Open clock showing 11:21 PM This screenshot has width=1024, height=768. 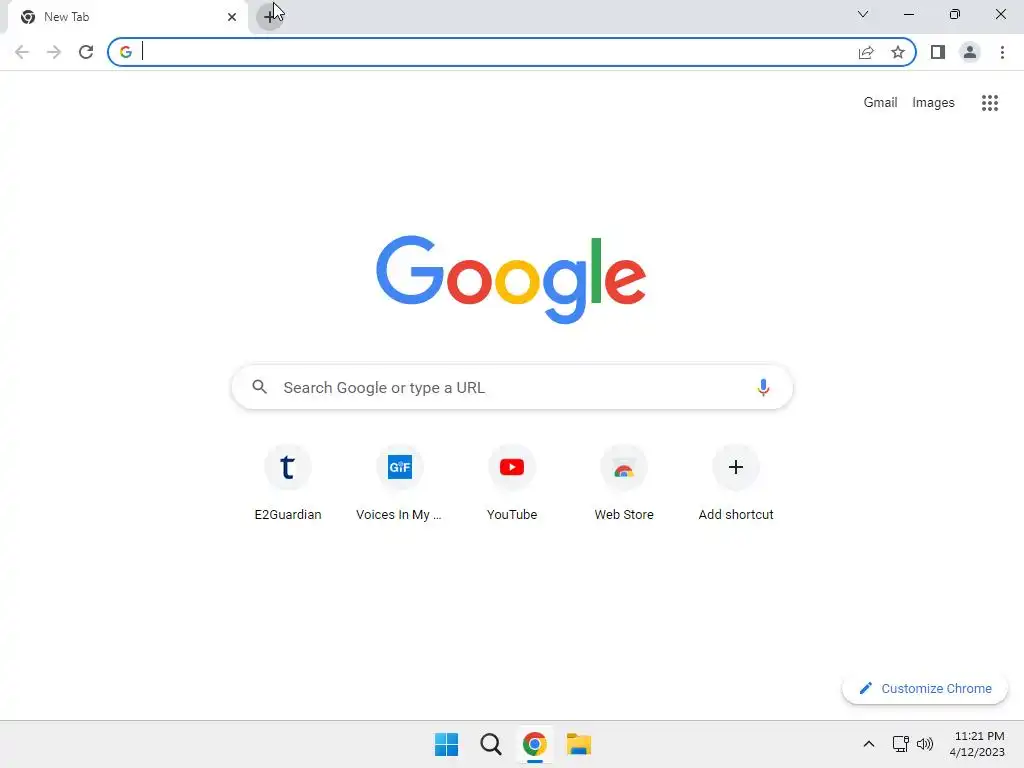(x=978, y=744)
